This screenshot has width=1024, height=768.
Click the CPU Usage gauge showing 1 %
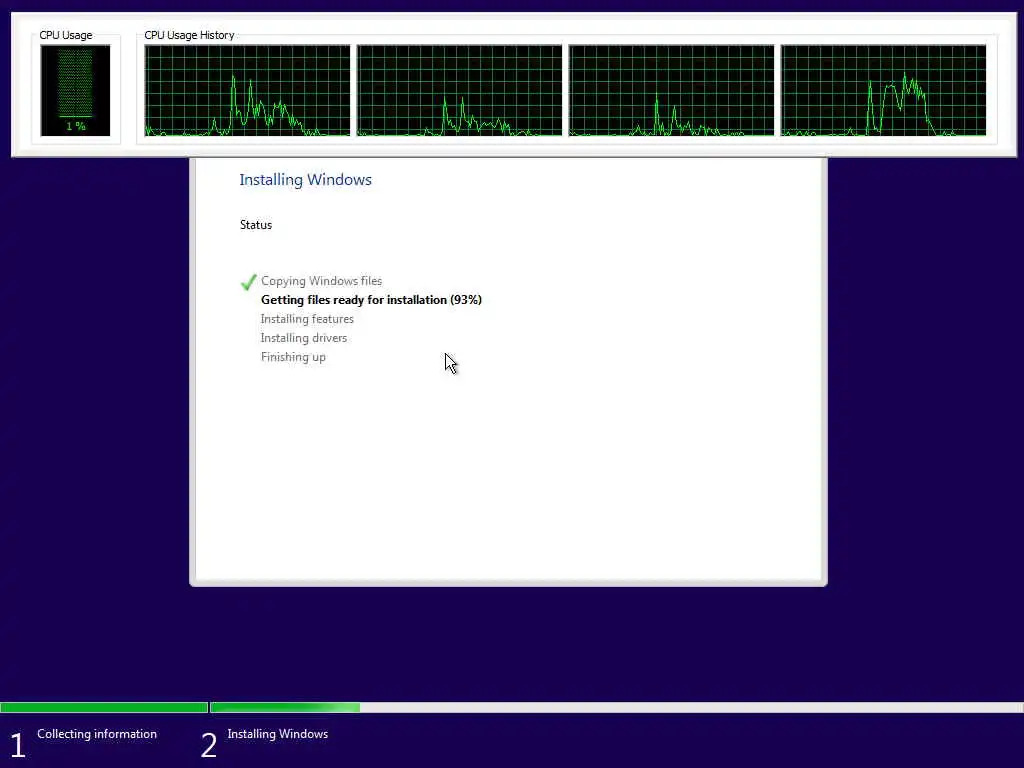(x=75, y=90)
